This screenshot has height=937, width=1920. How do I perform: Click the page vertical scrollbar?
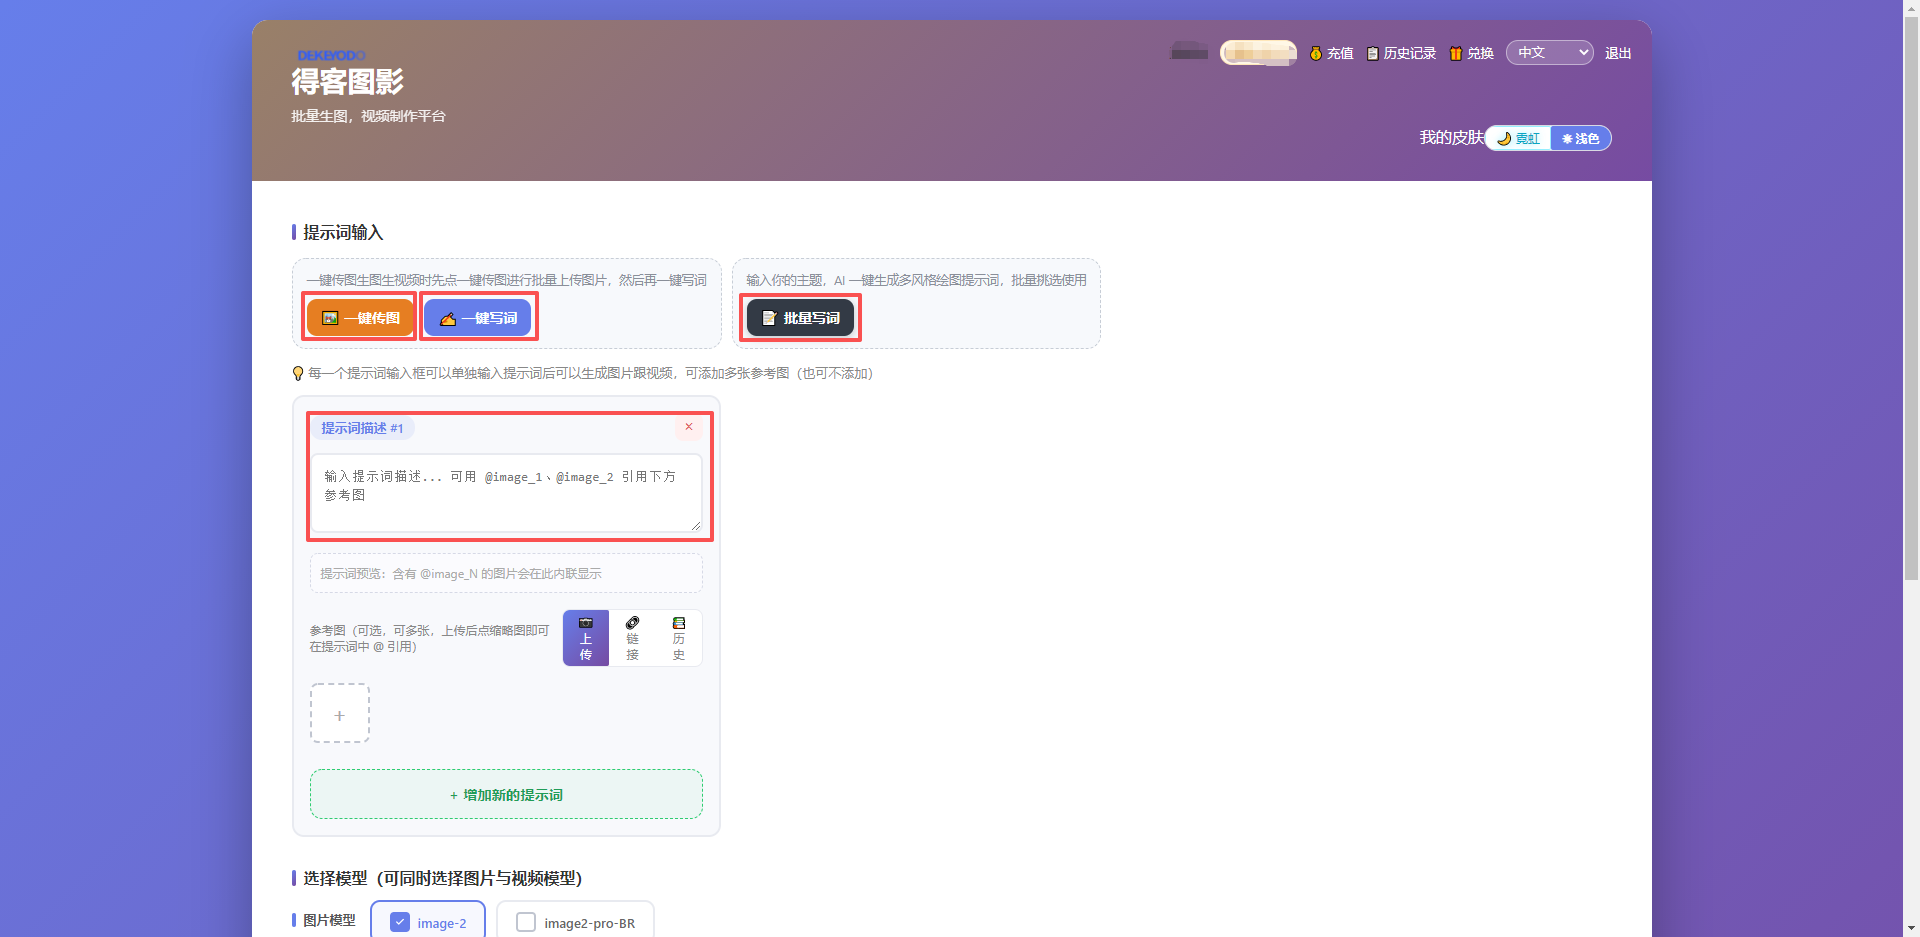[x=1911, y=300]
